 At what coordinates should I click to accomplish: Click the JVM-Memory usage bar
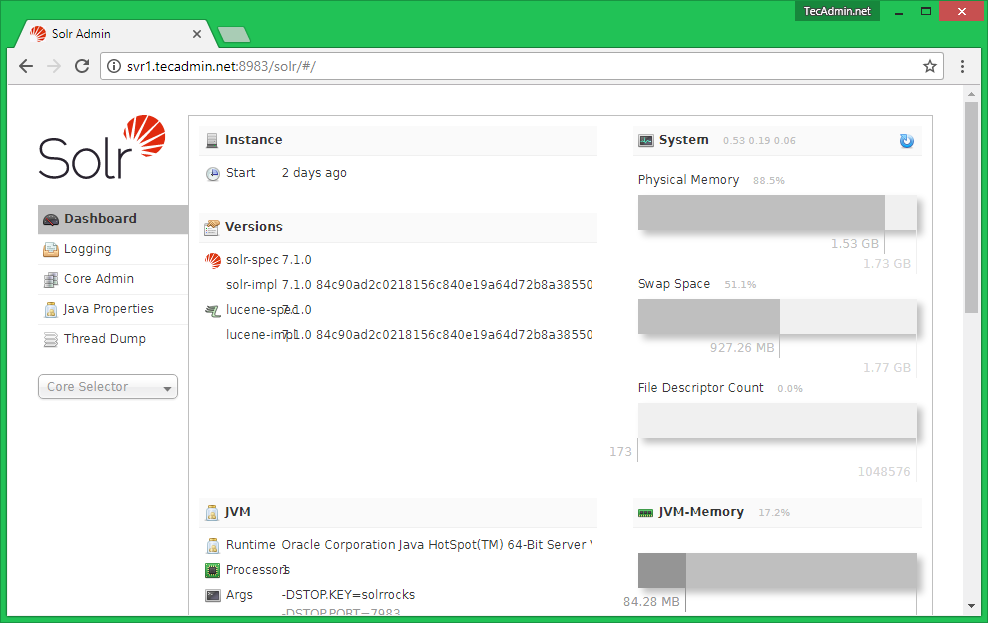[777, 571]
